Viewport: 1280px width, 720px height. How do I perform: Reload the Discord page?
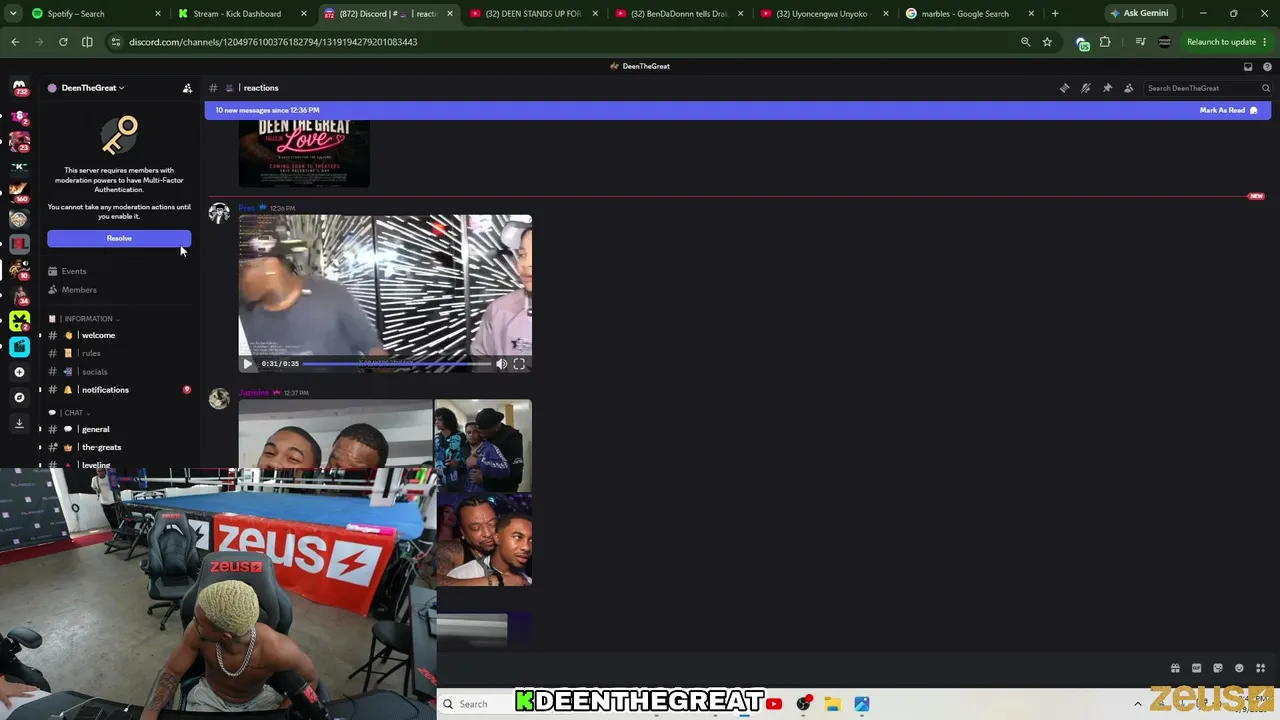coord(63,42)
